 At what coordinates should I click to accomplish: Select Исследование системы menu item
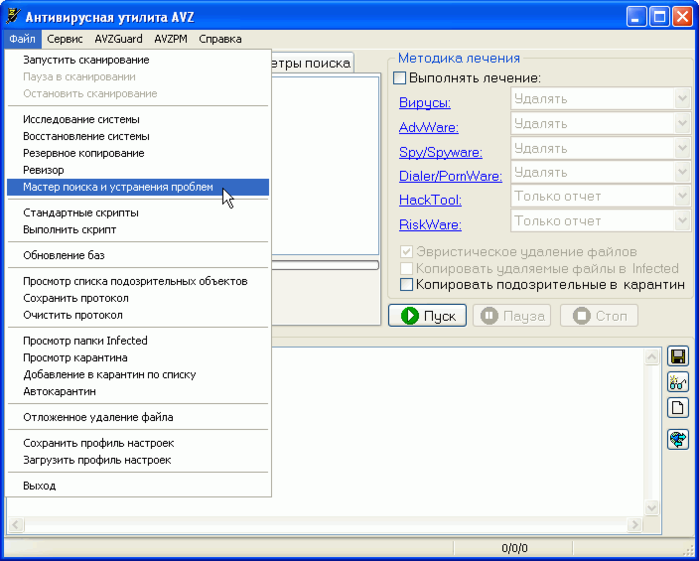tap(138, 120)
